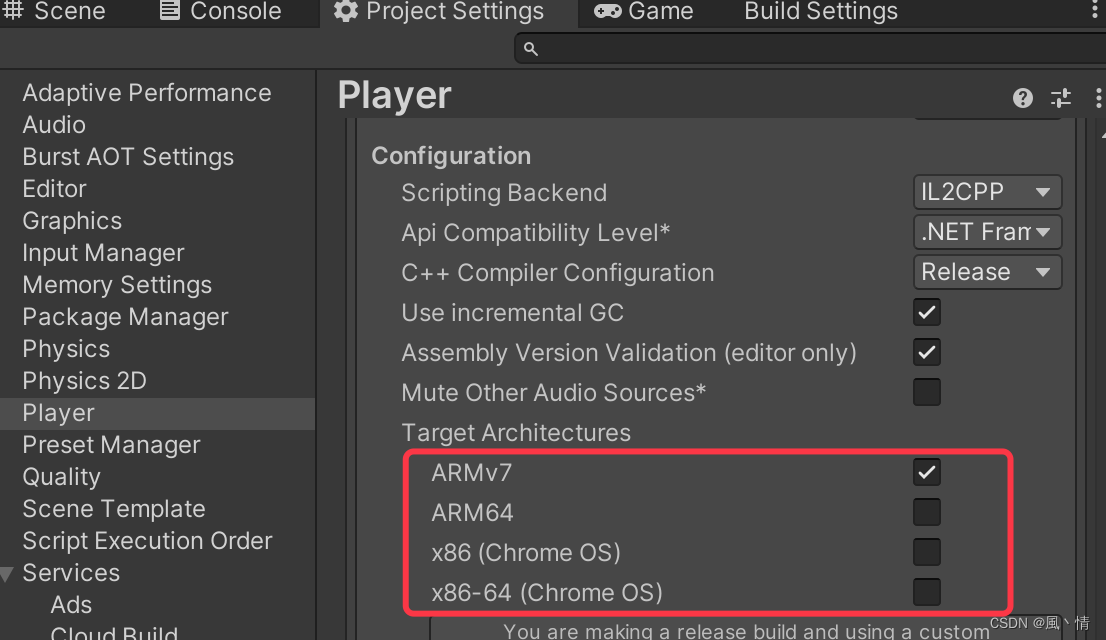Open the Scripting Backend IL2CPP dropdown
Screen dimensions: 1106x640
pos(987,192)
